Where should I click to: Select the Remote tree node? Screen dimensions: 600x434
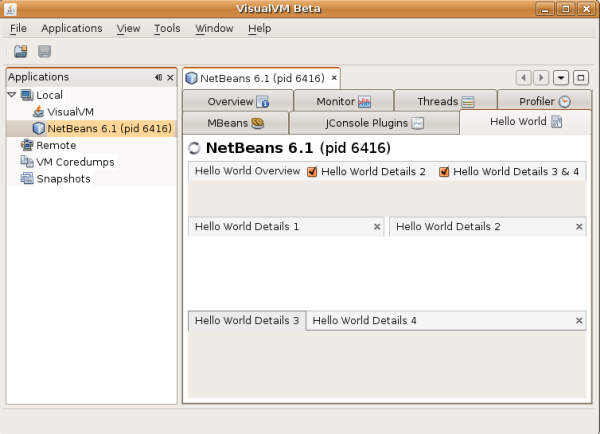pos(56,145)
